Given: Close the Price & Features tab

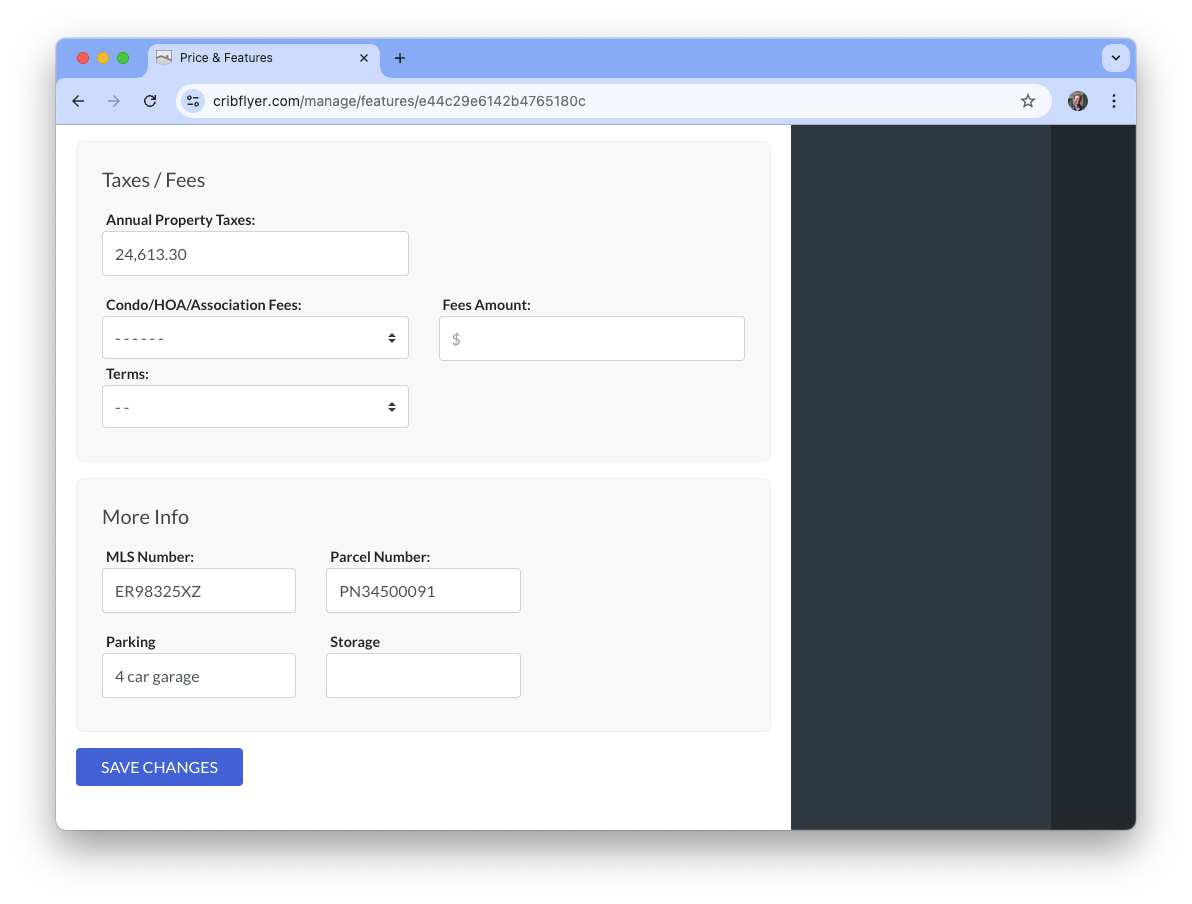Looking at the screenshot, I should point(364,58).
